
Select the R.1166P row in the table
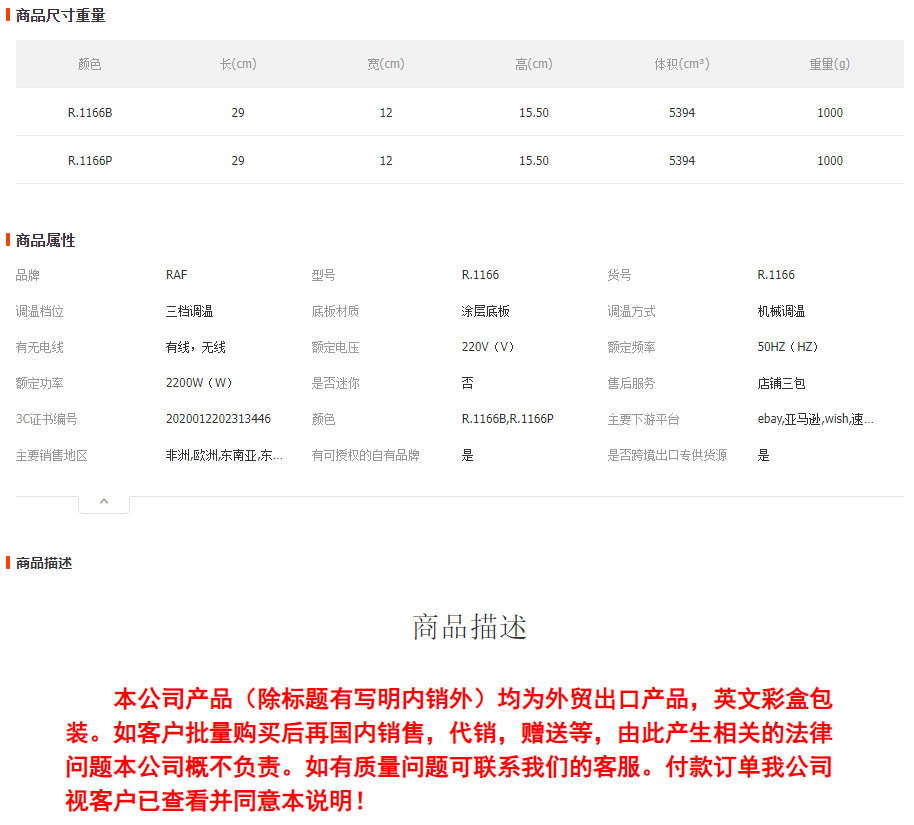90,160
